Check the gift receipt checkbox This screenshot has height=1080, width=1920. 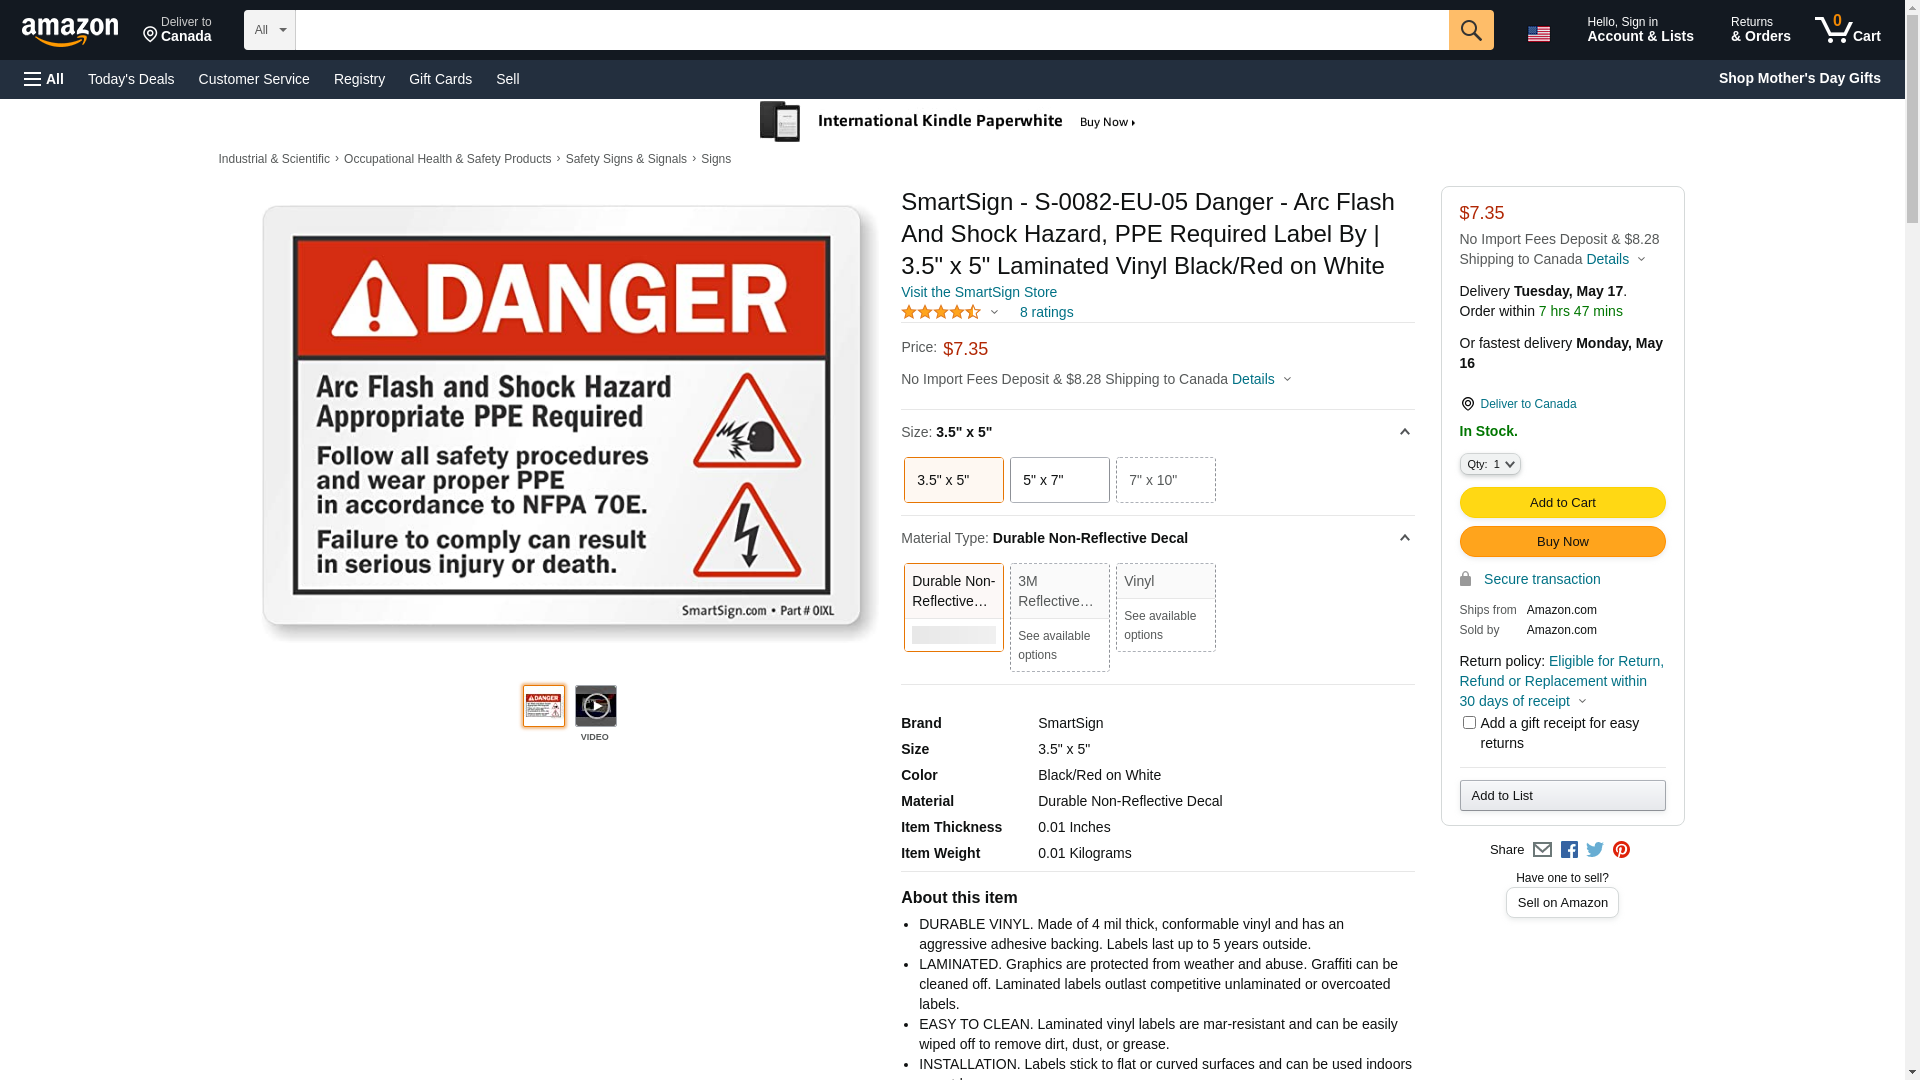tap(1469, 722)
